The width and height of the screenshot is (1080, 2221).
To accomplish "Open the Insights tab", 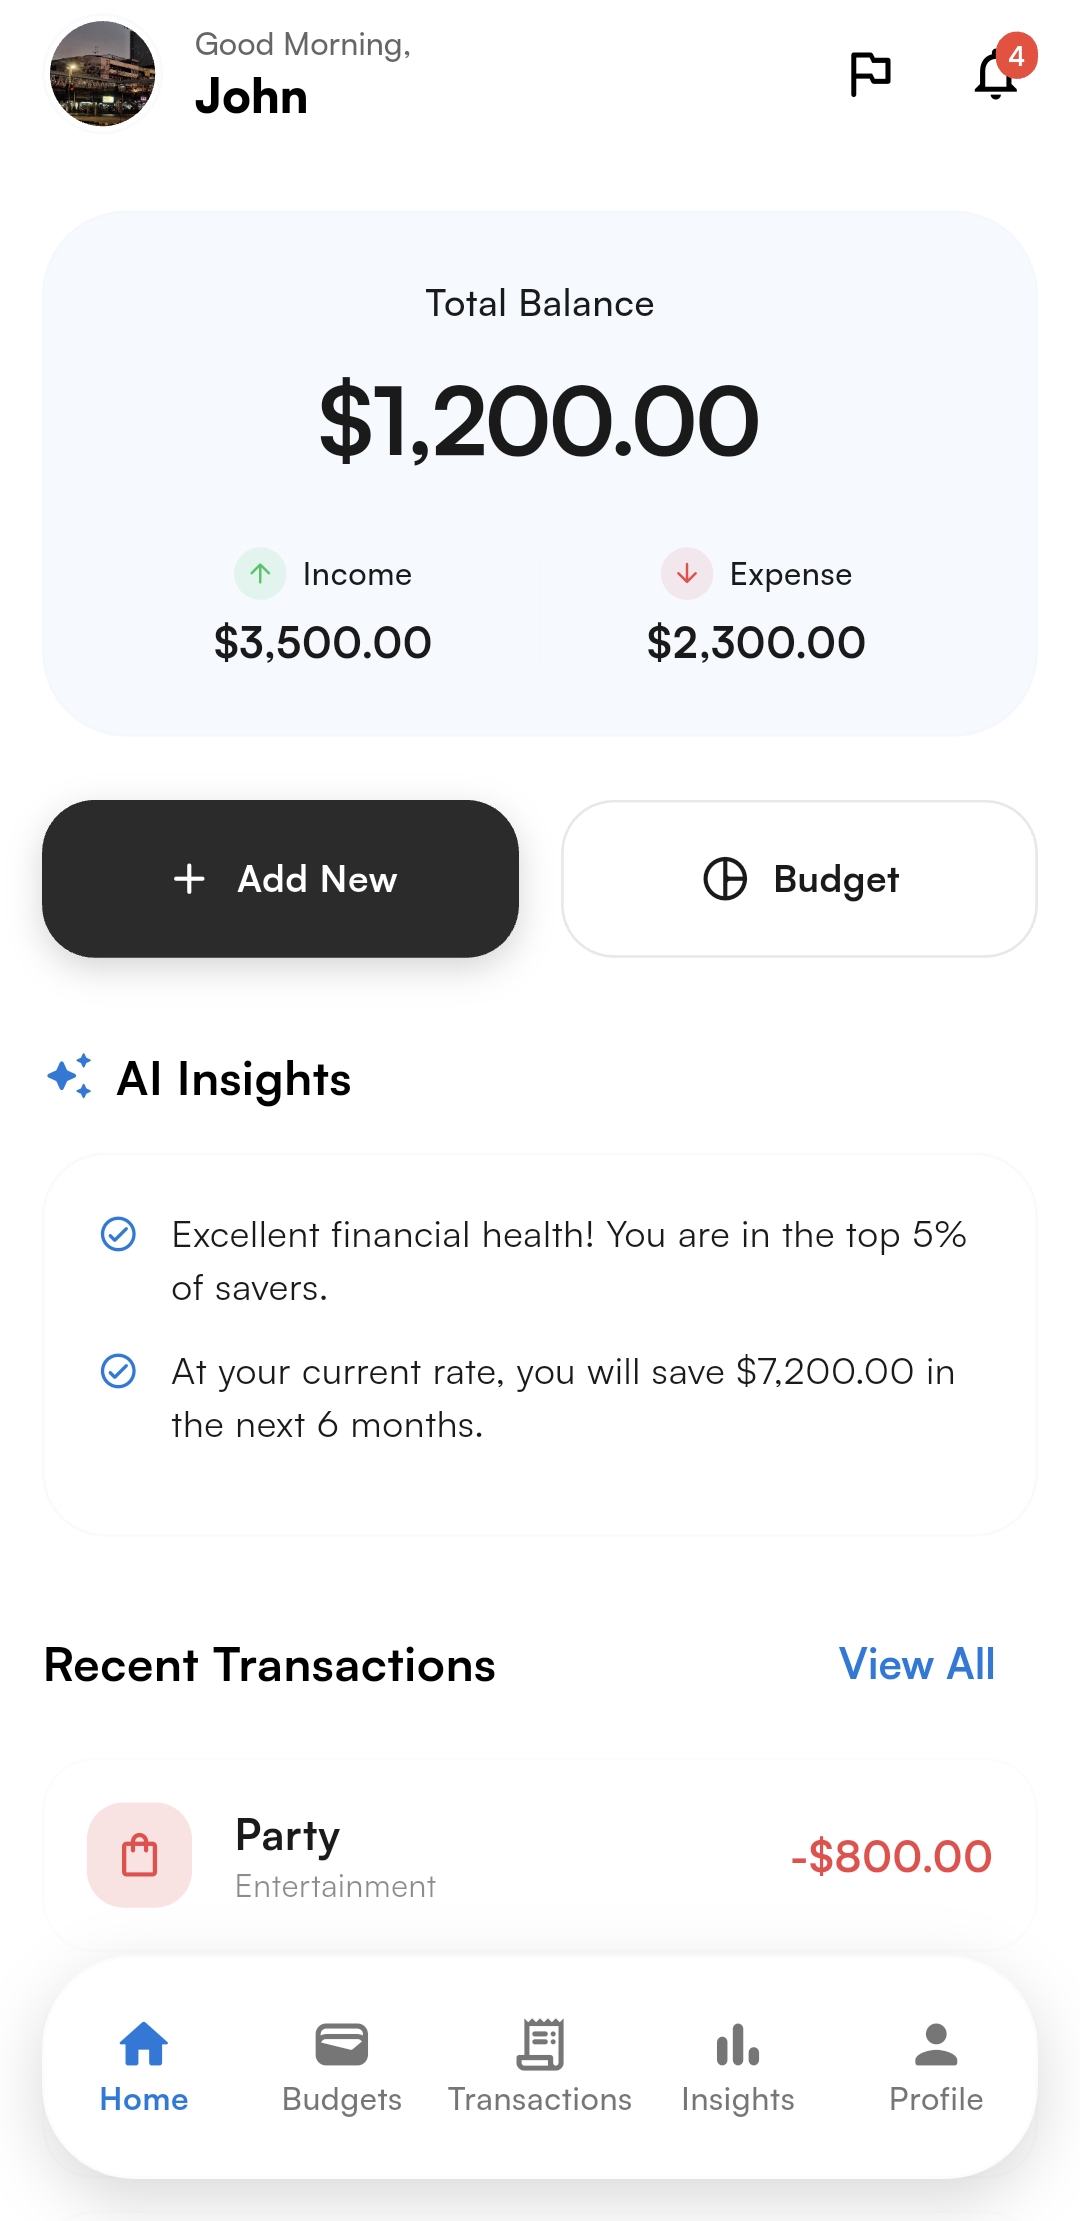I will click(x=738, y=2066).
